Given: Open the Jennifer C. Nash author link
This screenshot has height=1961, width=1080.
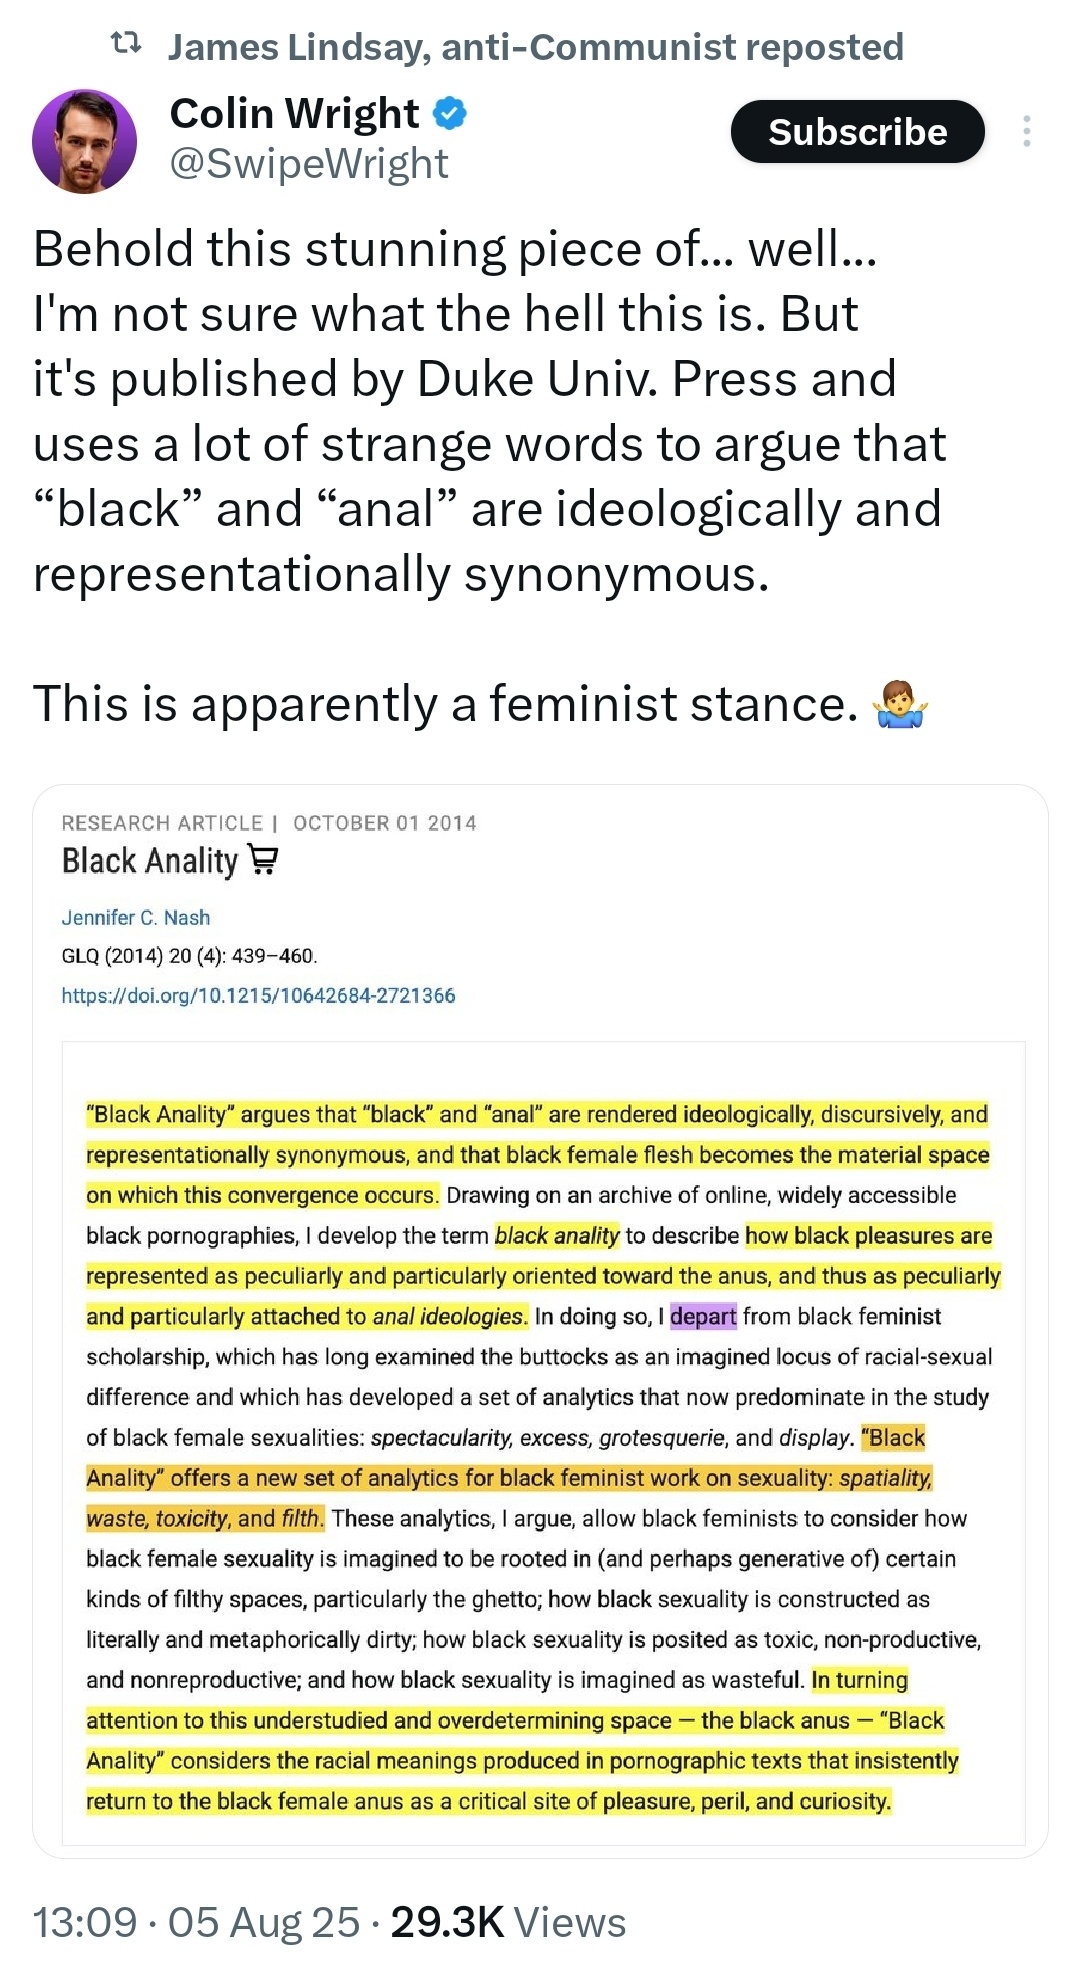Looking at the screenshot, I should [x=136, y=917].
